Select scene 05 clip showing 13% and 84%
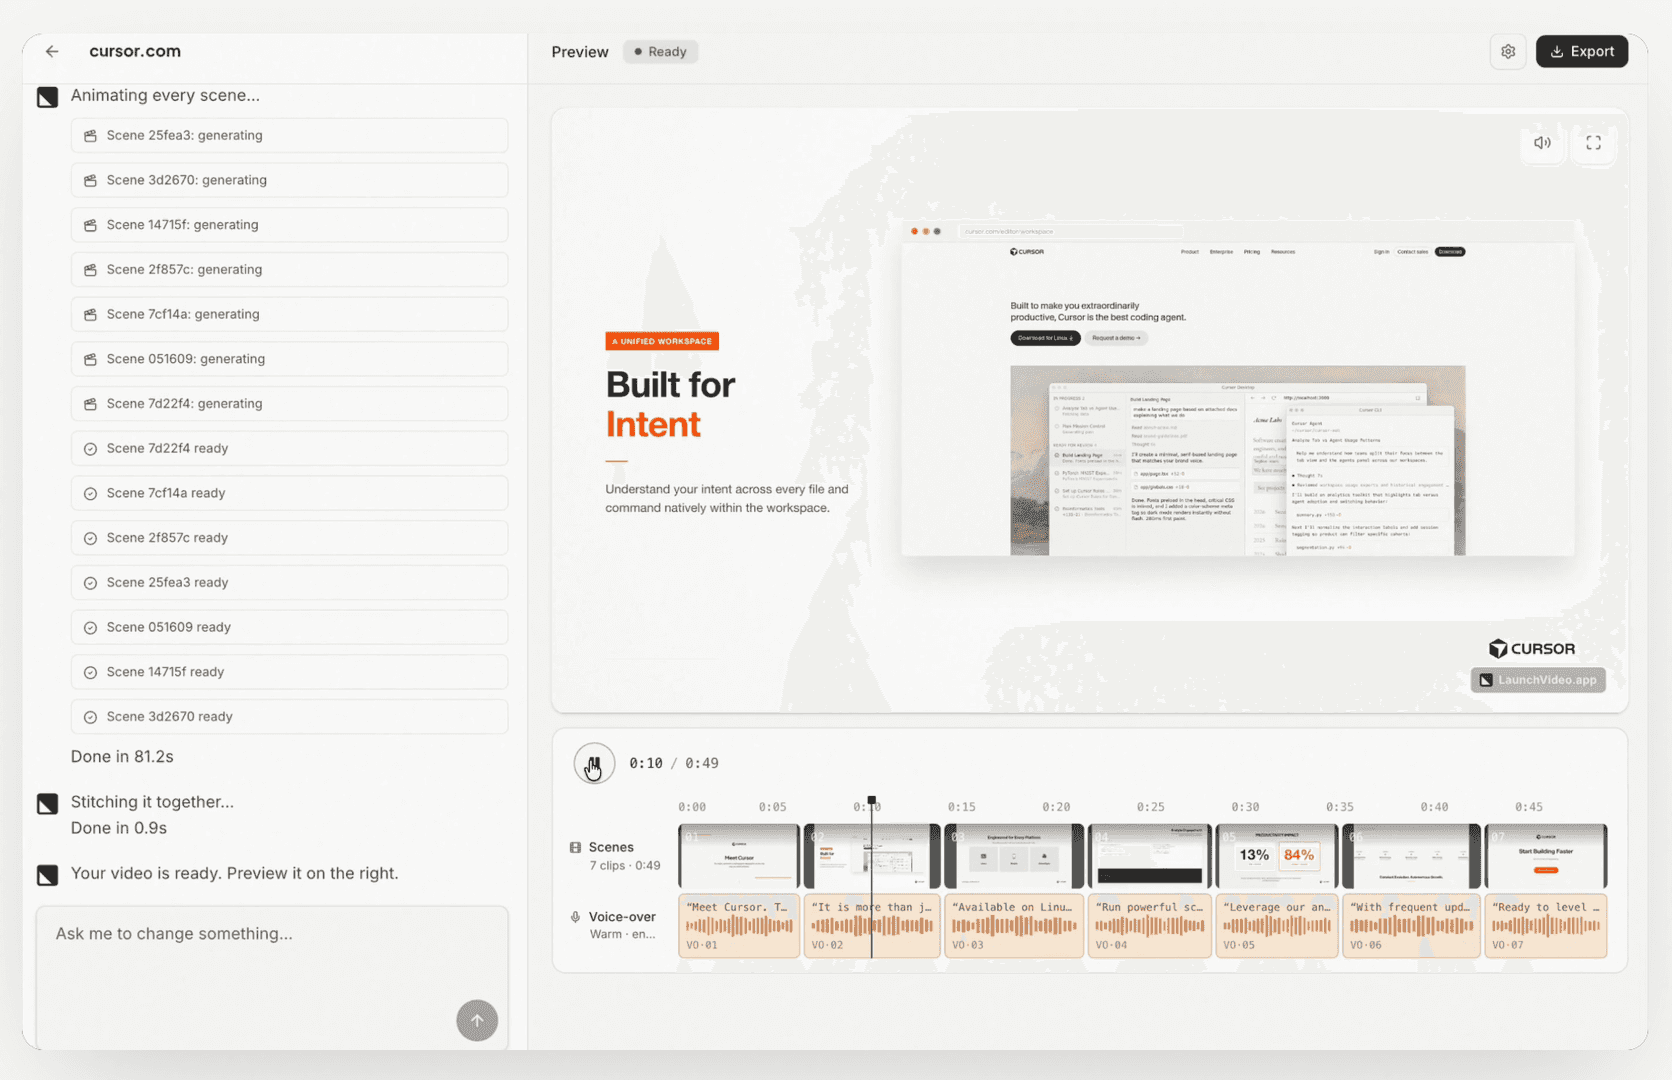The image size is (1672, 1080). tap(1277, 856)
